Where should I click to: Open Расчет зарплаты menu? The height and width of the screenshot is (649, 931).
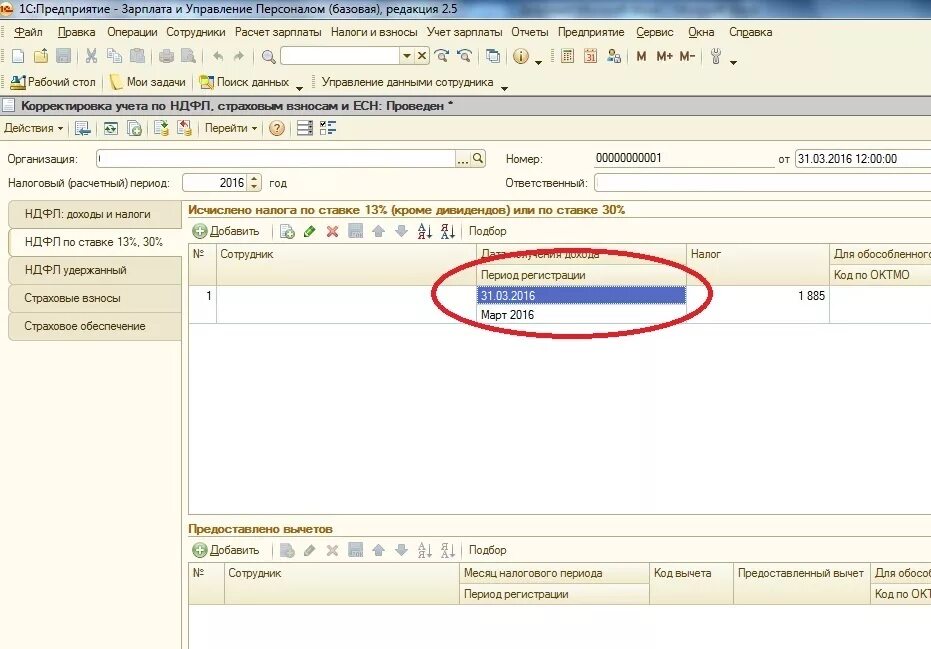(x=278, y=32)
